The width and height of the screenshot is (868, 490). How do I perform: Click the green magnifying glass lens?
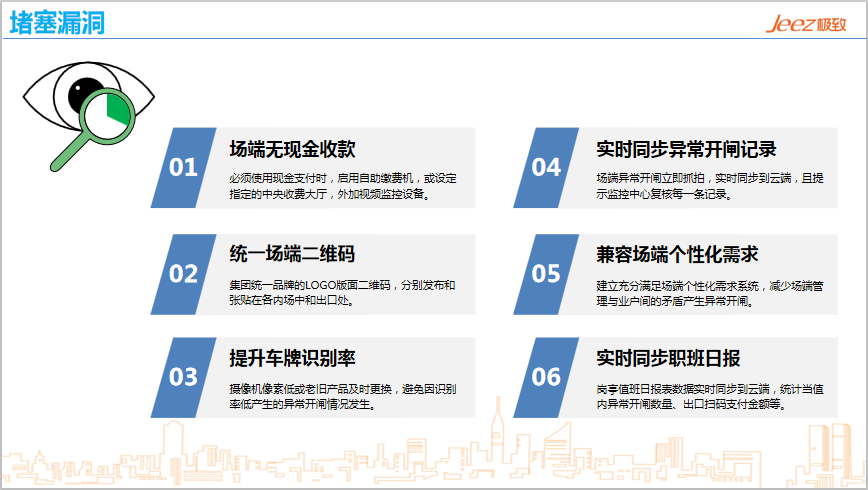(108, 116)
